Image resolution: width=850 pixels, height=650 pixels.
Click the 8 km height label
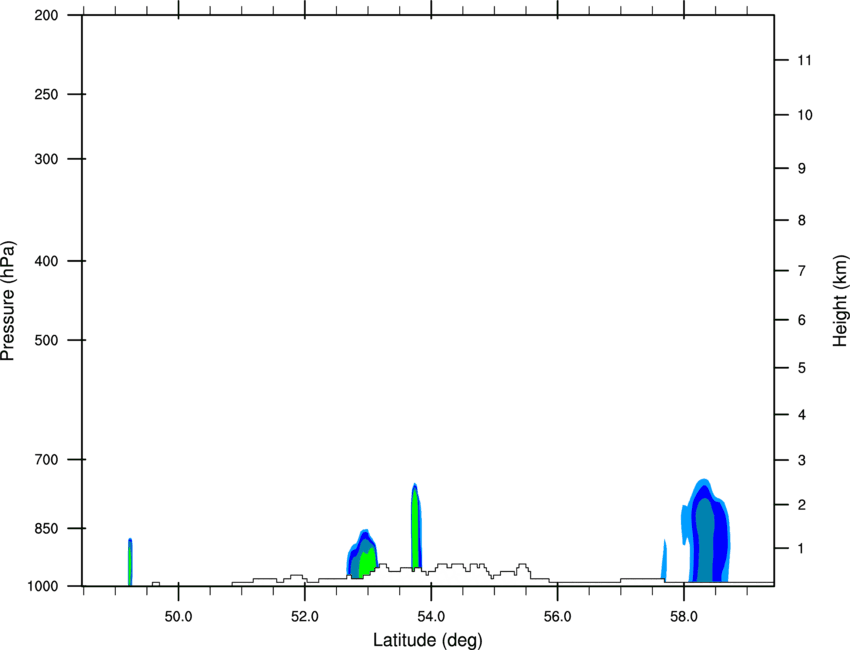[x=802, y=220]
